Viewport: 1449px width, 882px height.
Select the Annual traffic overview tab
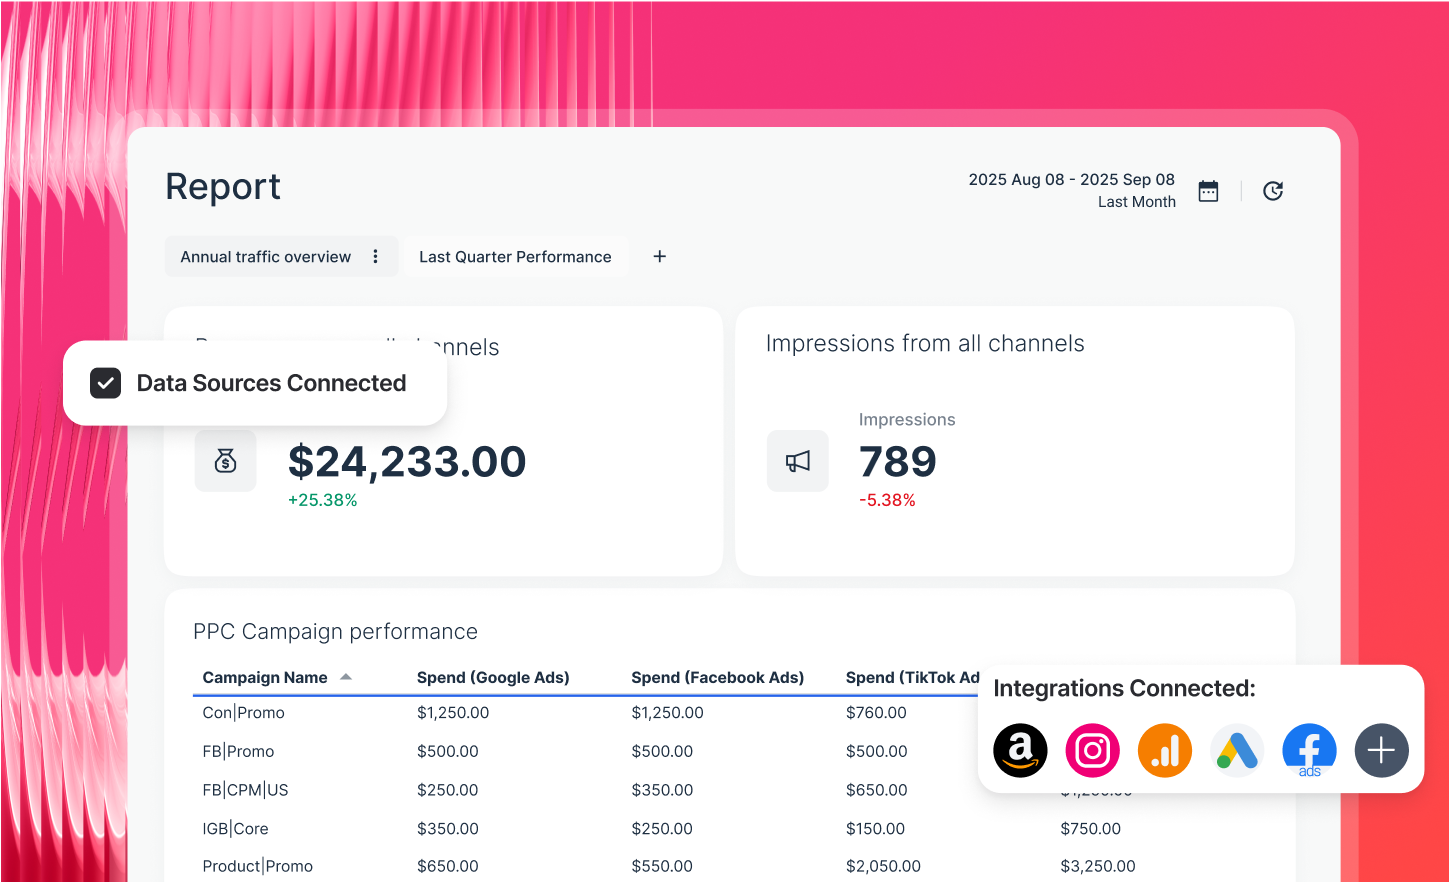point(265,256)
